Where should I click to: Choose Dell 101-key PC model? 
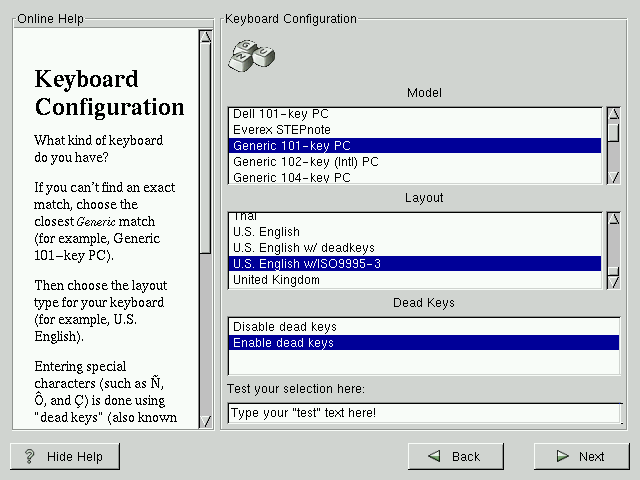pyautogui.click(x=280, y=114)
